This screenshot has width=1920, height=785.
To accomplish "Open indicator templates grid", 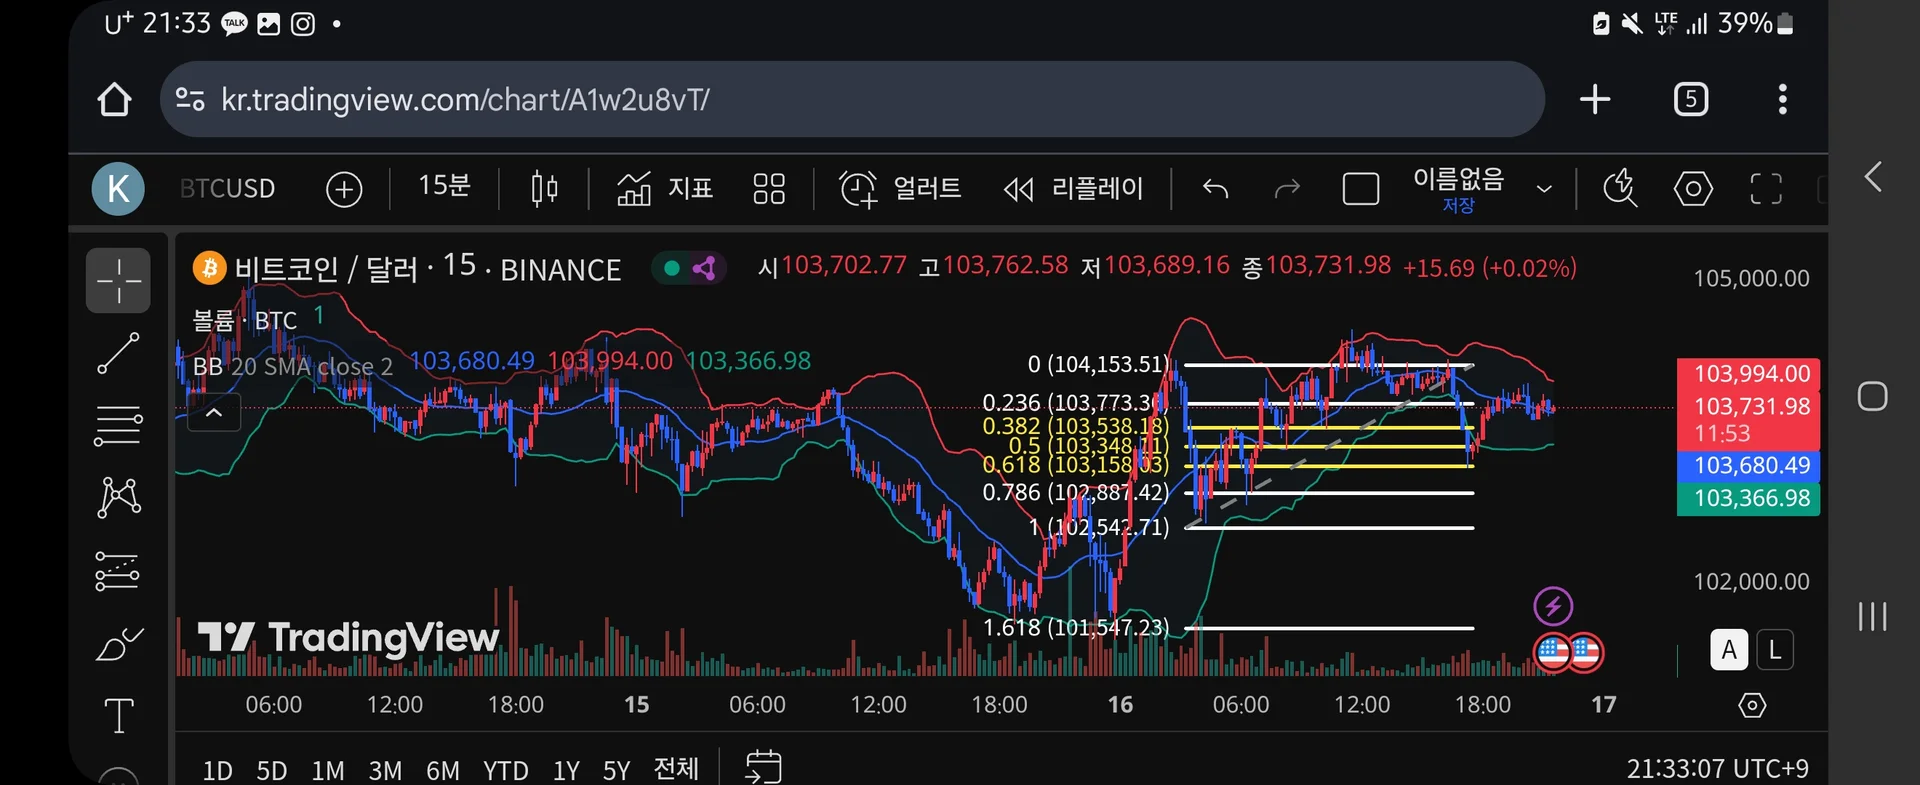I will 769,189.
